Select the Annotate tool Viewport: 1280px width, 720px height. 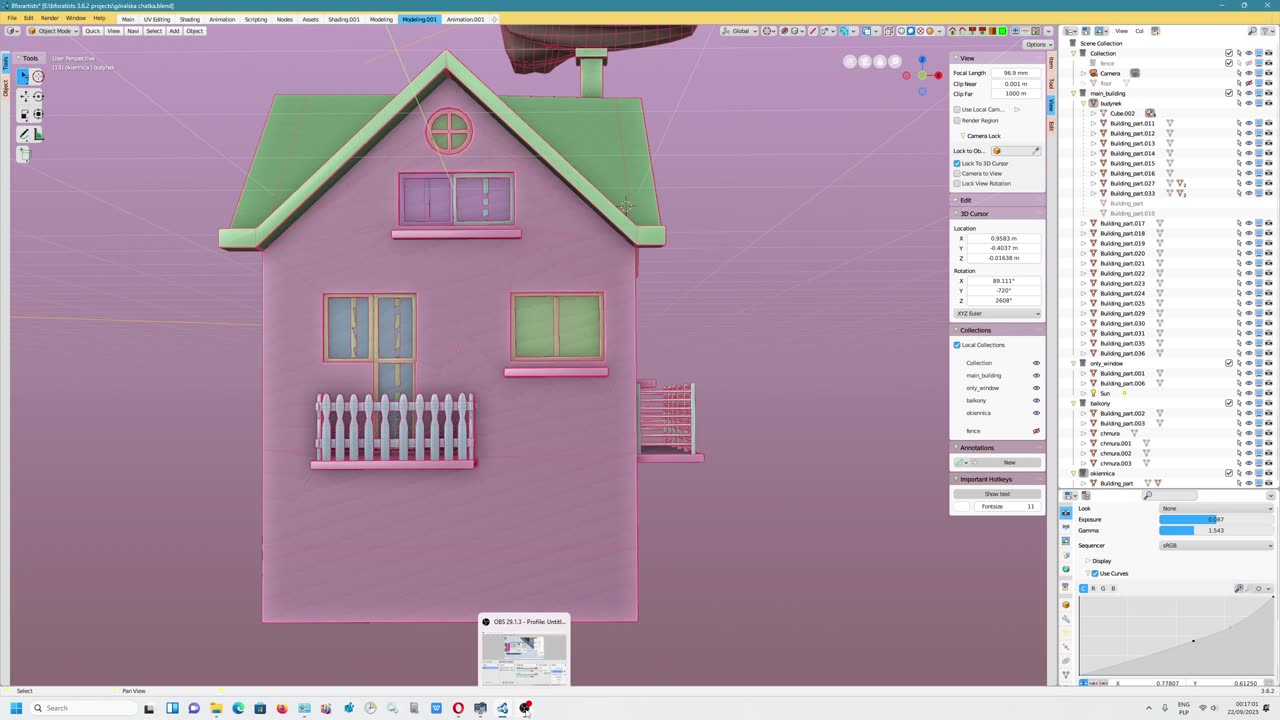[23, 134]
